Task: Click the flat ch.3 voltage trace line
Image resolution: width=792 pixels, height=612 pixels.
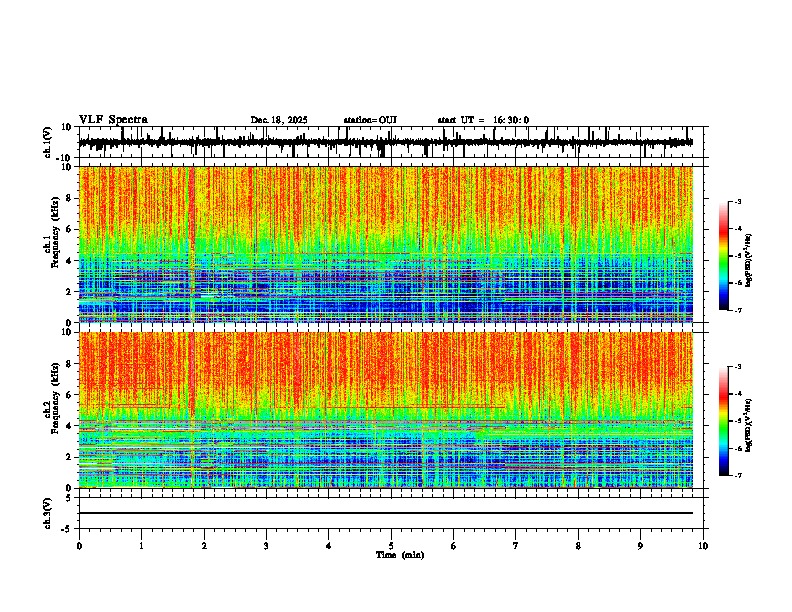Action: point(386,513)
